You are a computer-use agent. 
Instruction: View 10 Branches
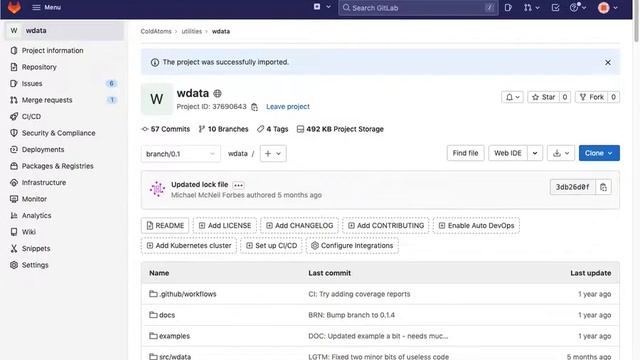click(x=223, y=129)
